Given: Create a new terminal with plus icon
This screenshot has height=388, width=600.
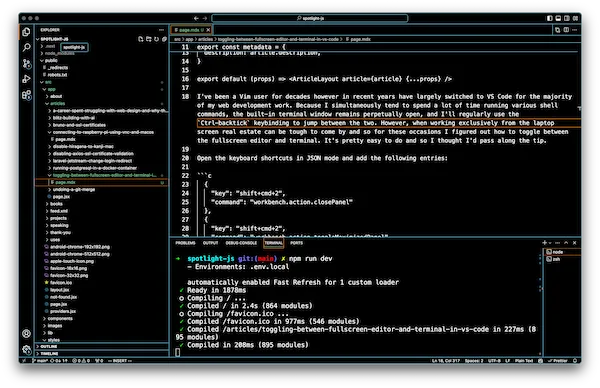Looking at the screenshot, I should [x=544, y=243].
